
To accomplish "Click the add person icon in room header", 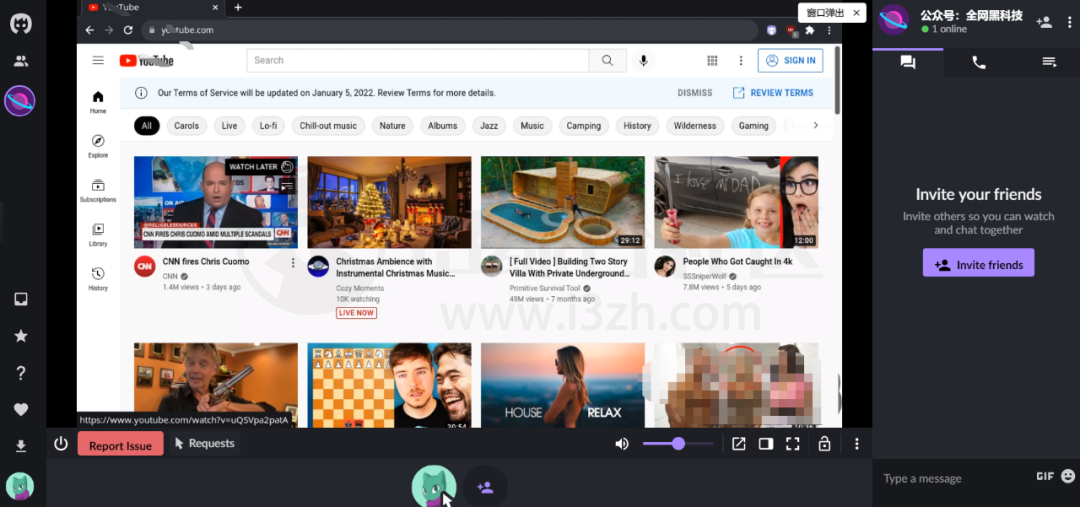I will [1044, 21].
